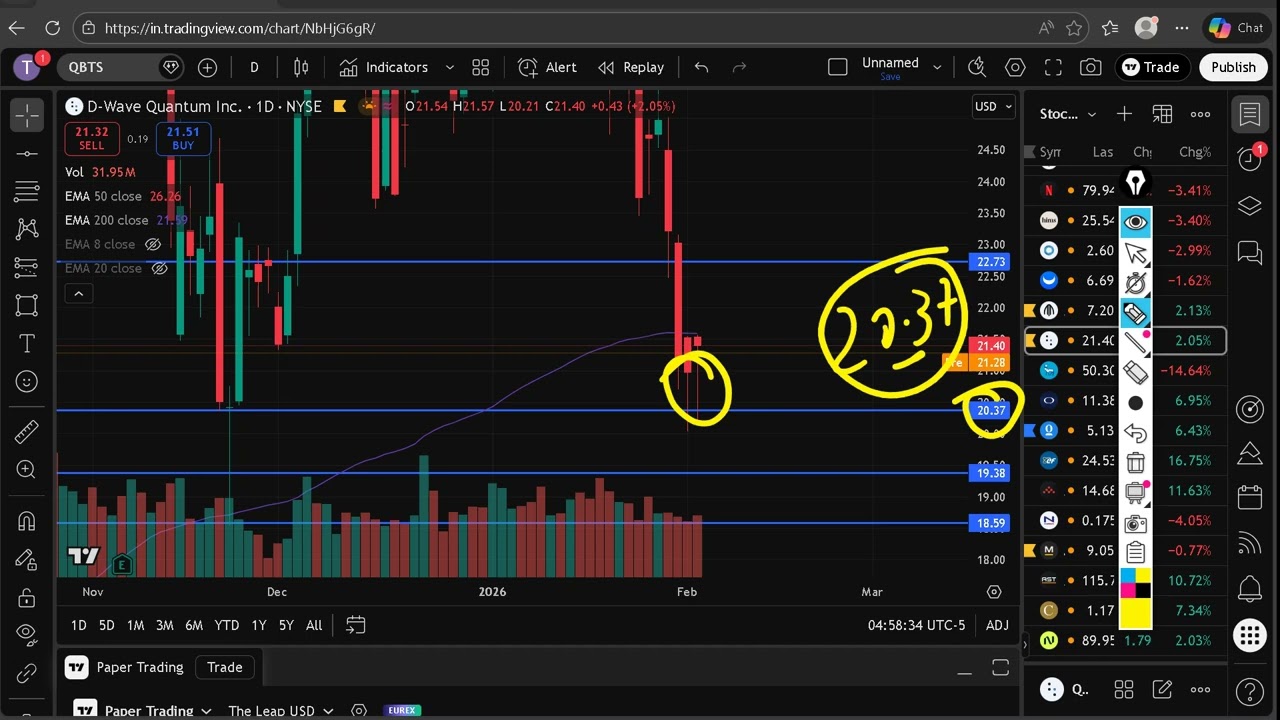Collapse the indicator legend chevron
The width and height of the screenshot is (1280, 720).
[x=78, y=293]
